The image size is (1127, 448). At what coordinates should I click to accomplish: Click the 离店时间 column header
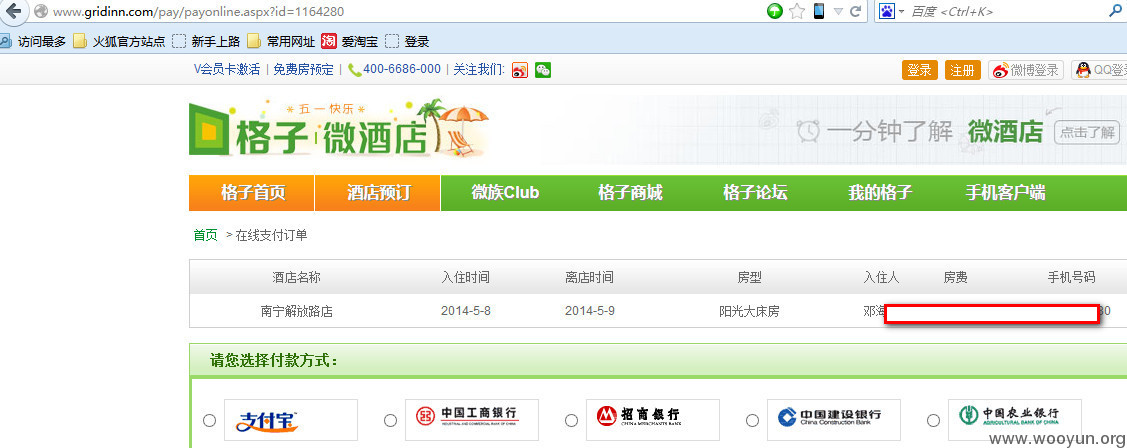pyautogui.click(x=589, y=278)
